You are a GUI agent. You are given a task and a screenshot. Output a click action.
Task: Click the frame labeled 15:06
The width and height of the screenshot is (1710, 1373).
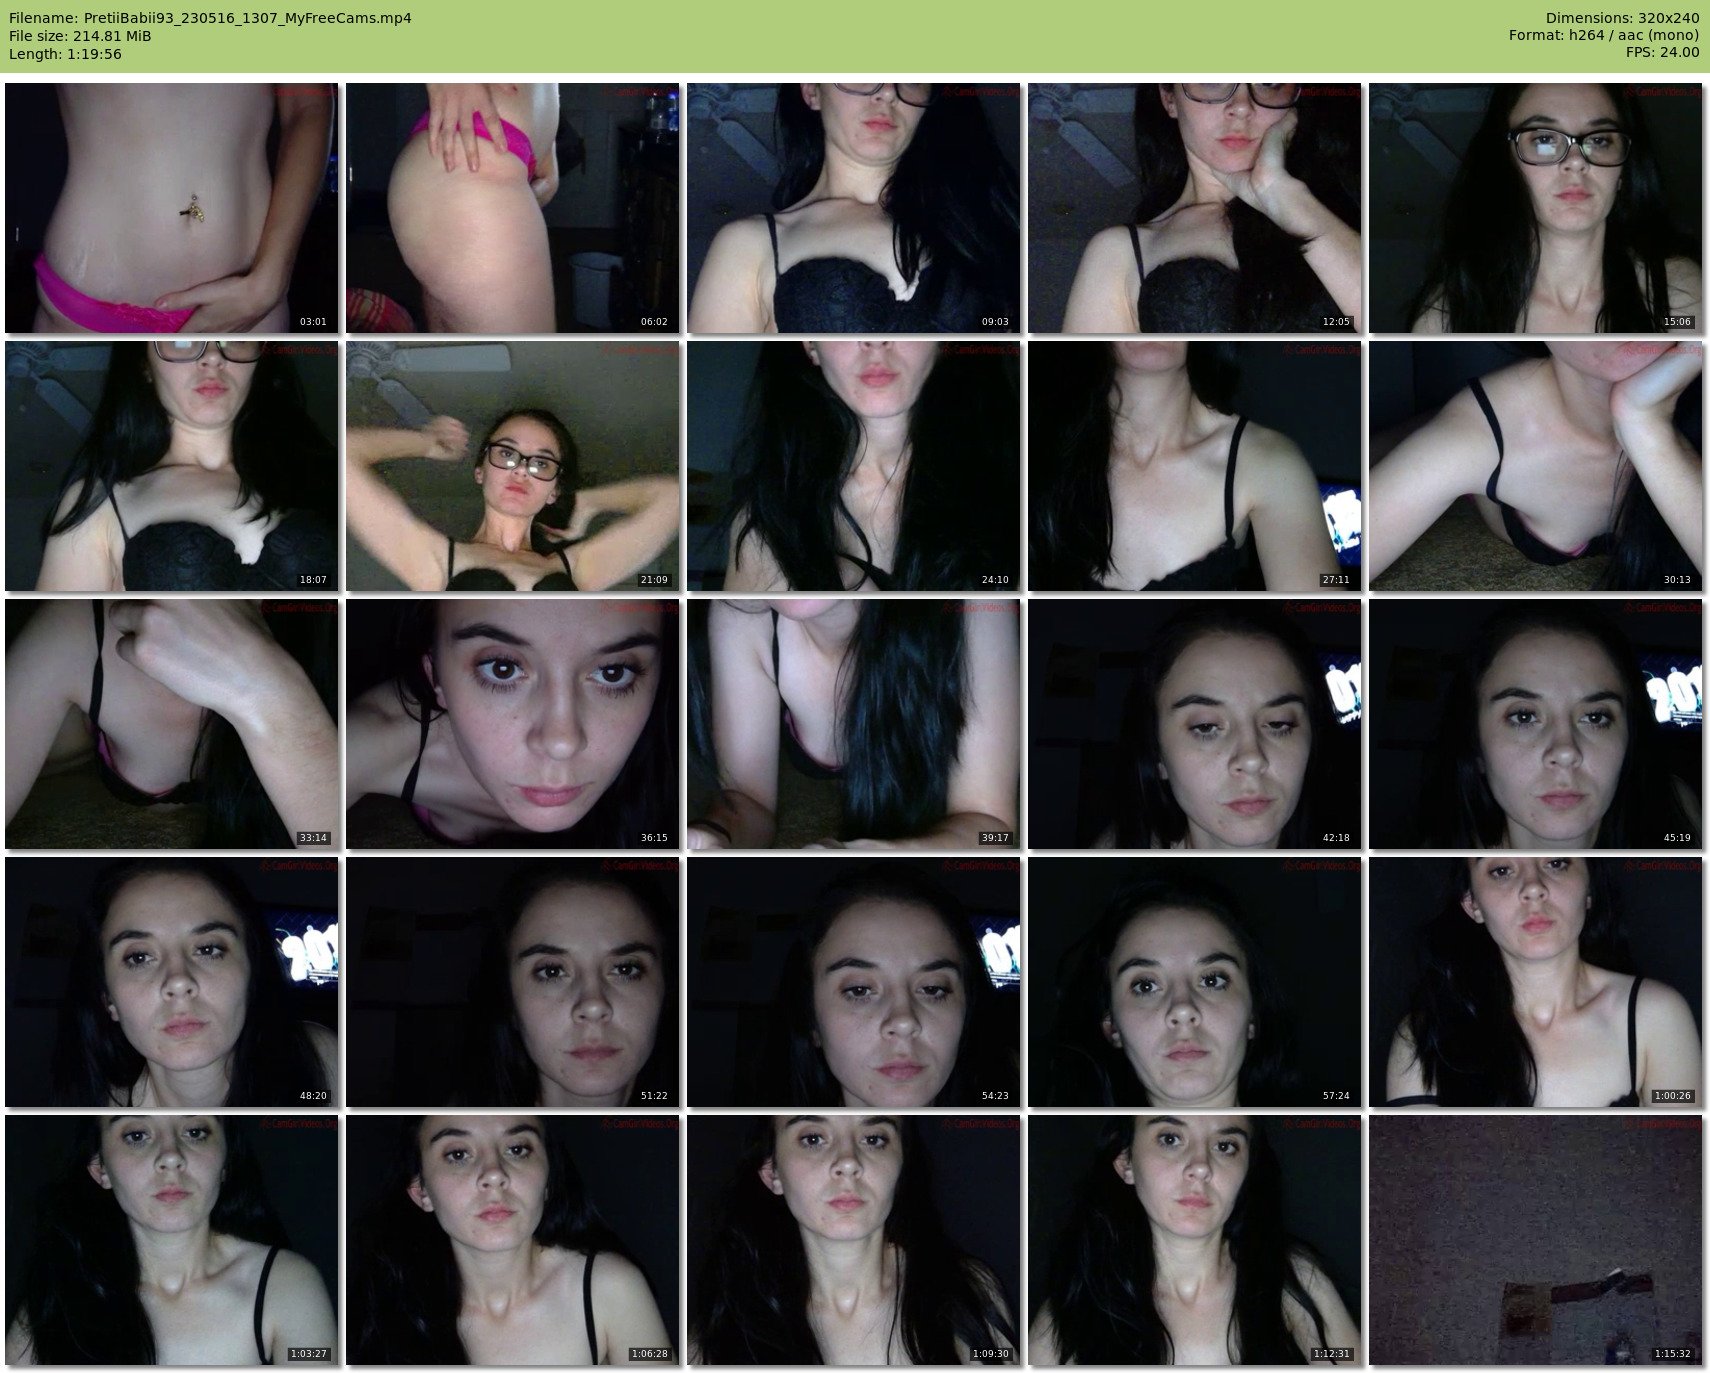(1535, 208)
